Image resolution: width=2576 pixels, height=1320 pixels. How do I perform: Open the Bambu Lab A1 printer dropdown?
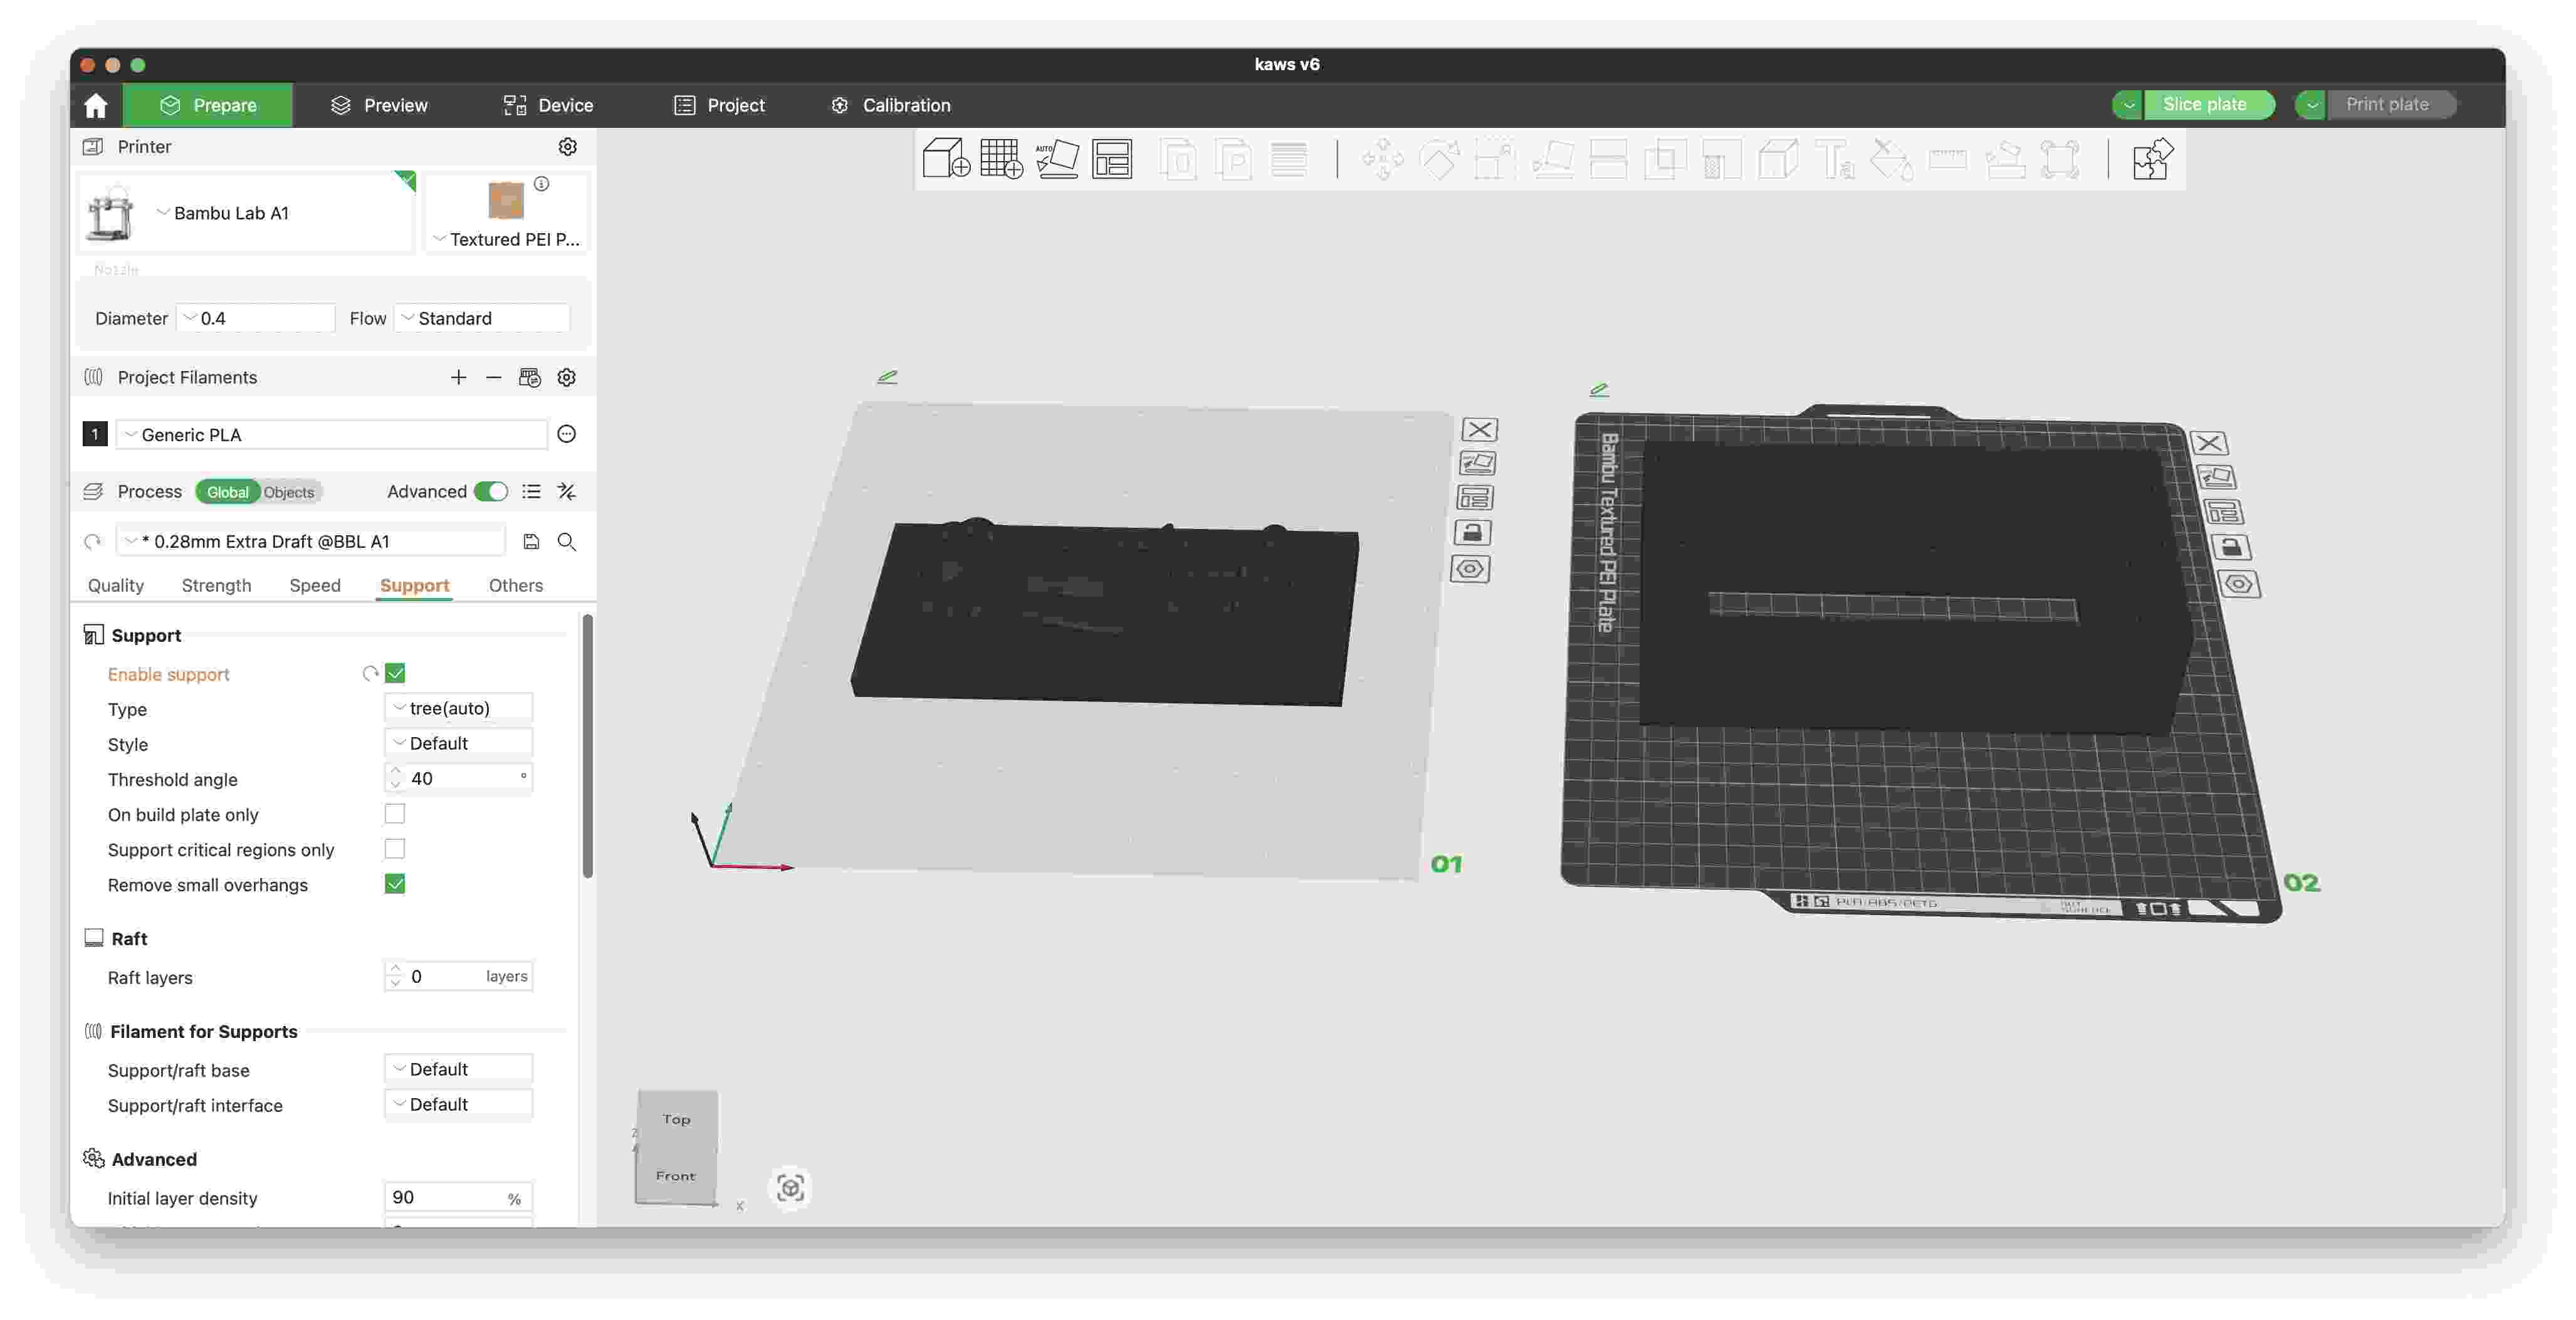point(247,212)
